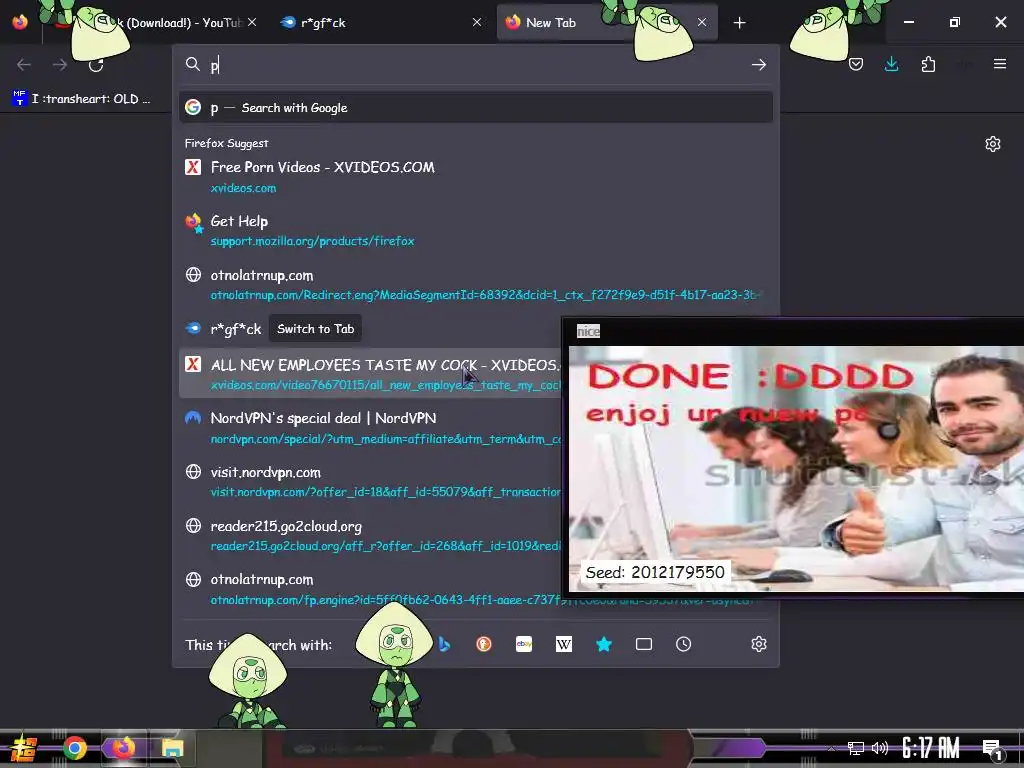Image resolution: width=1024 pixels, height=768 pixels.
Task: Open reader215.go2cloud.org suggestion
Action: [370, 536]
